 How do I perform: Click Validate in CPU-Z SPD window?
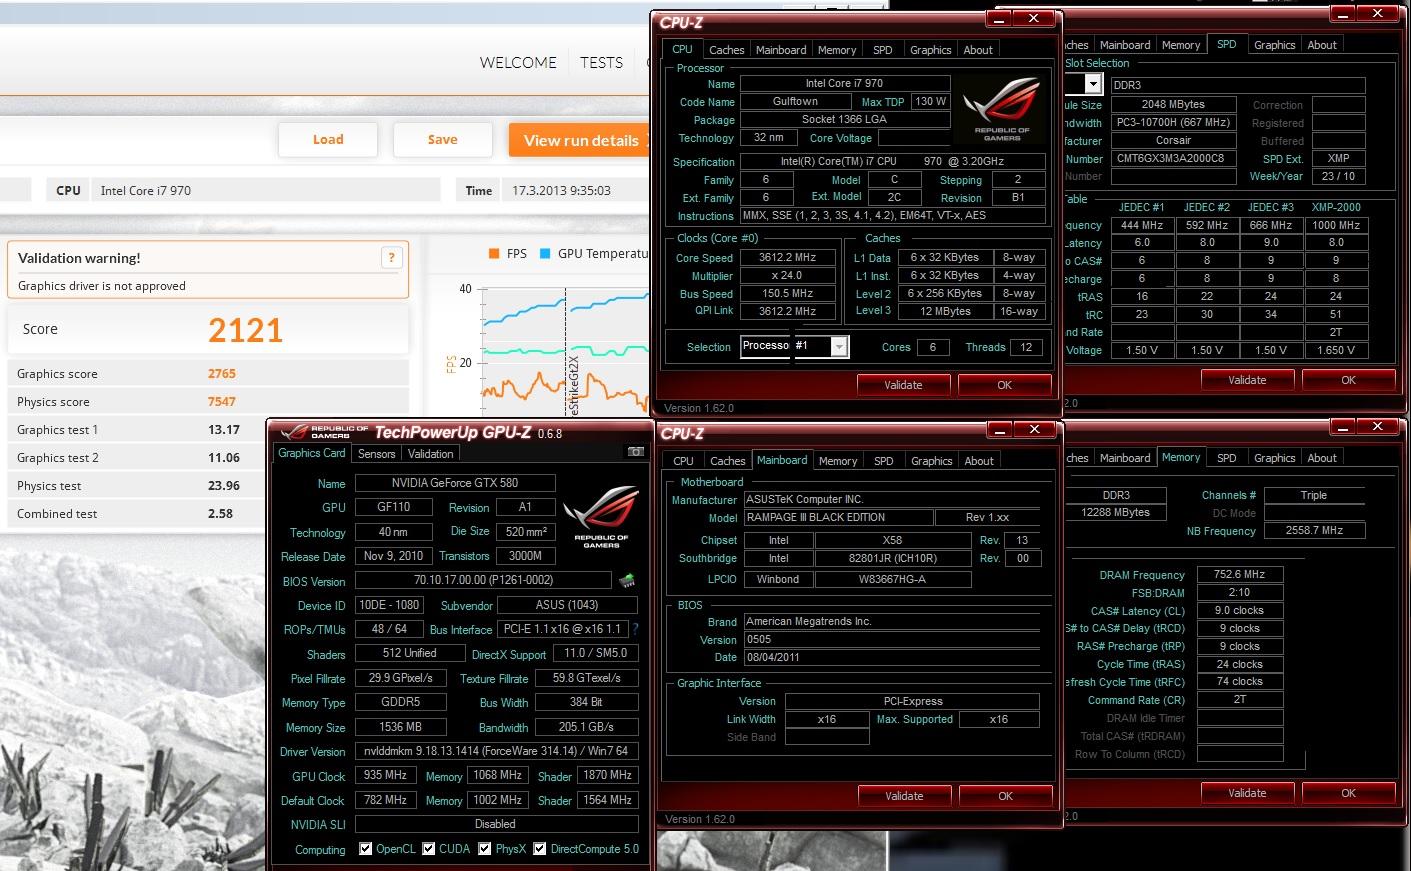(1247, 380)
